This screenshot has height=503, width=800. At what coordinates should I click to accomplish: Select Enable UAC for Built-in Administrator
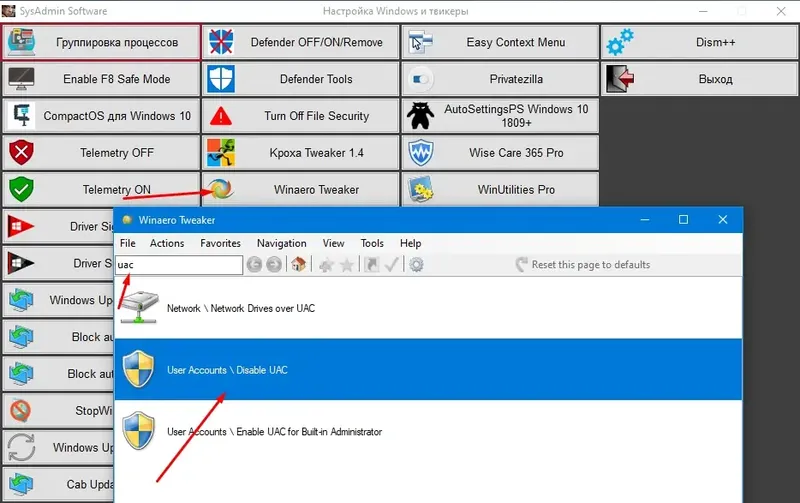(x=428, y=432)
